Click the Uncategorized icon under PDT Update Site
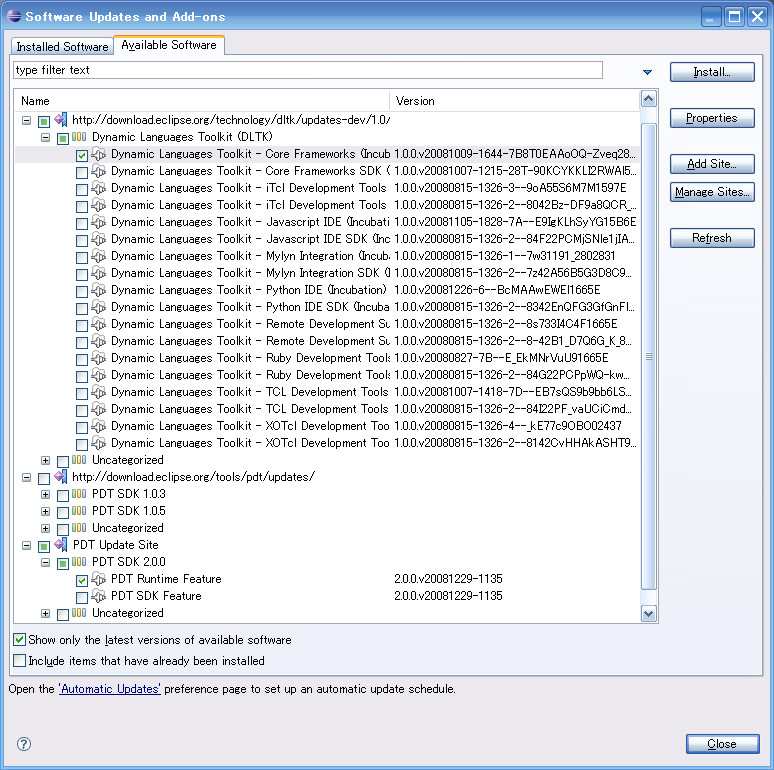774x770 pixels. [x=79, y=613]
